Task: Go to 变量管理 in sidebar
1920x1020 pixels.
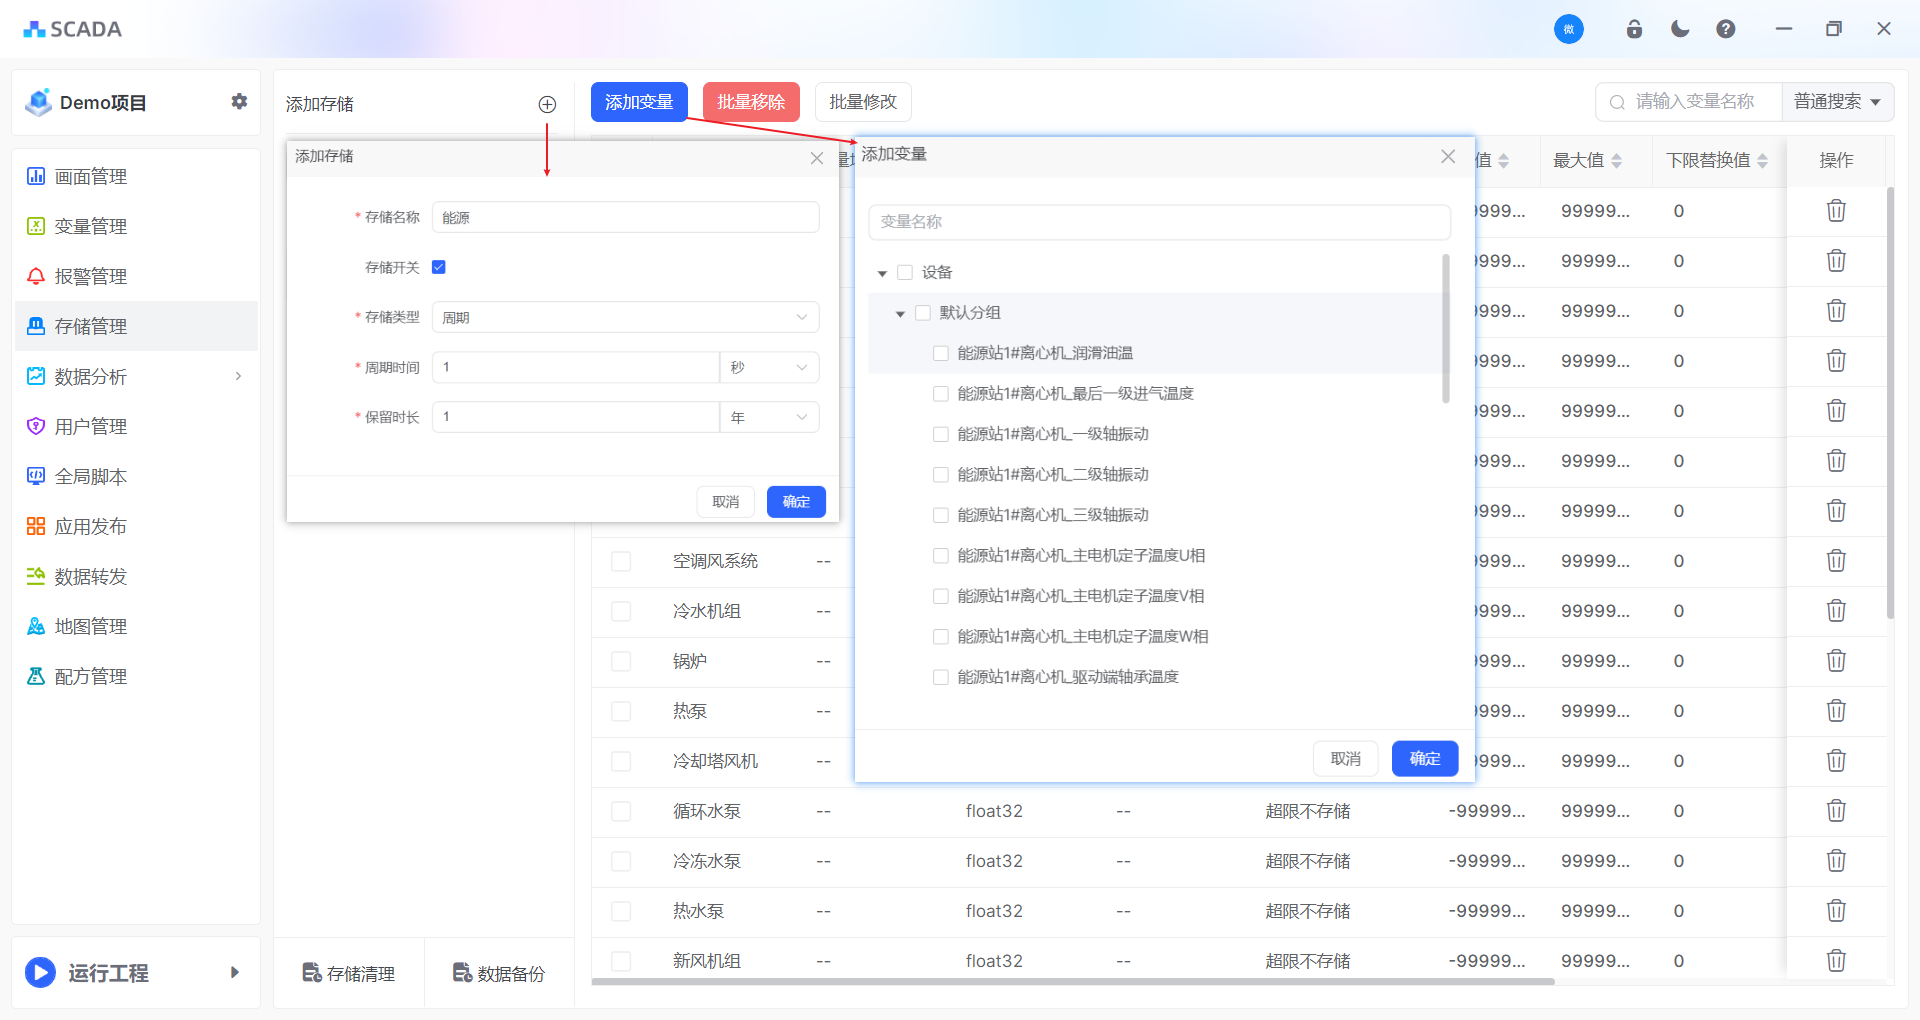Action: [90, 227]
